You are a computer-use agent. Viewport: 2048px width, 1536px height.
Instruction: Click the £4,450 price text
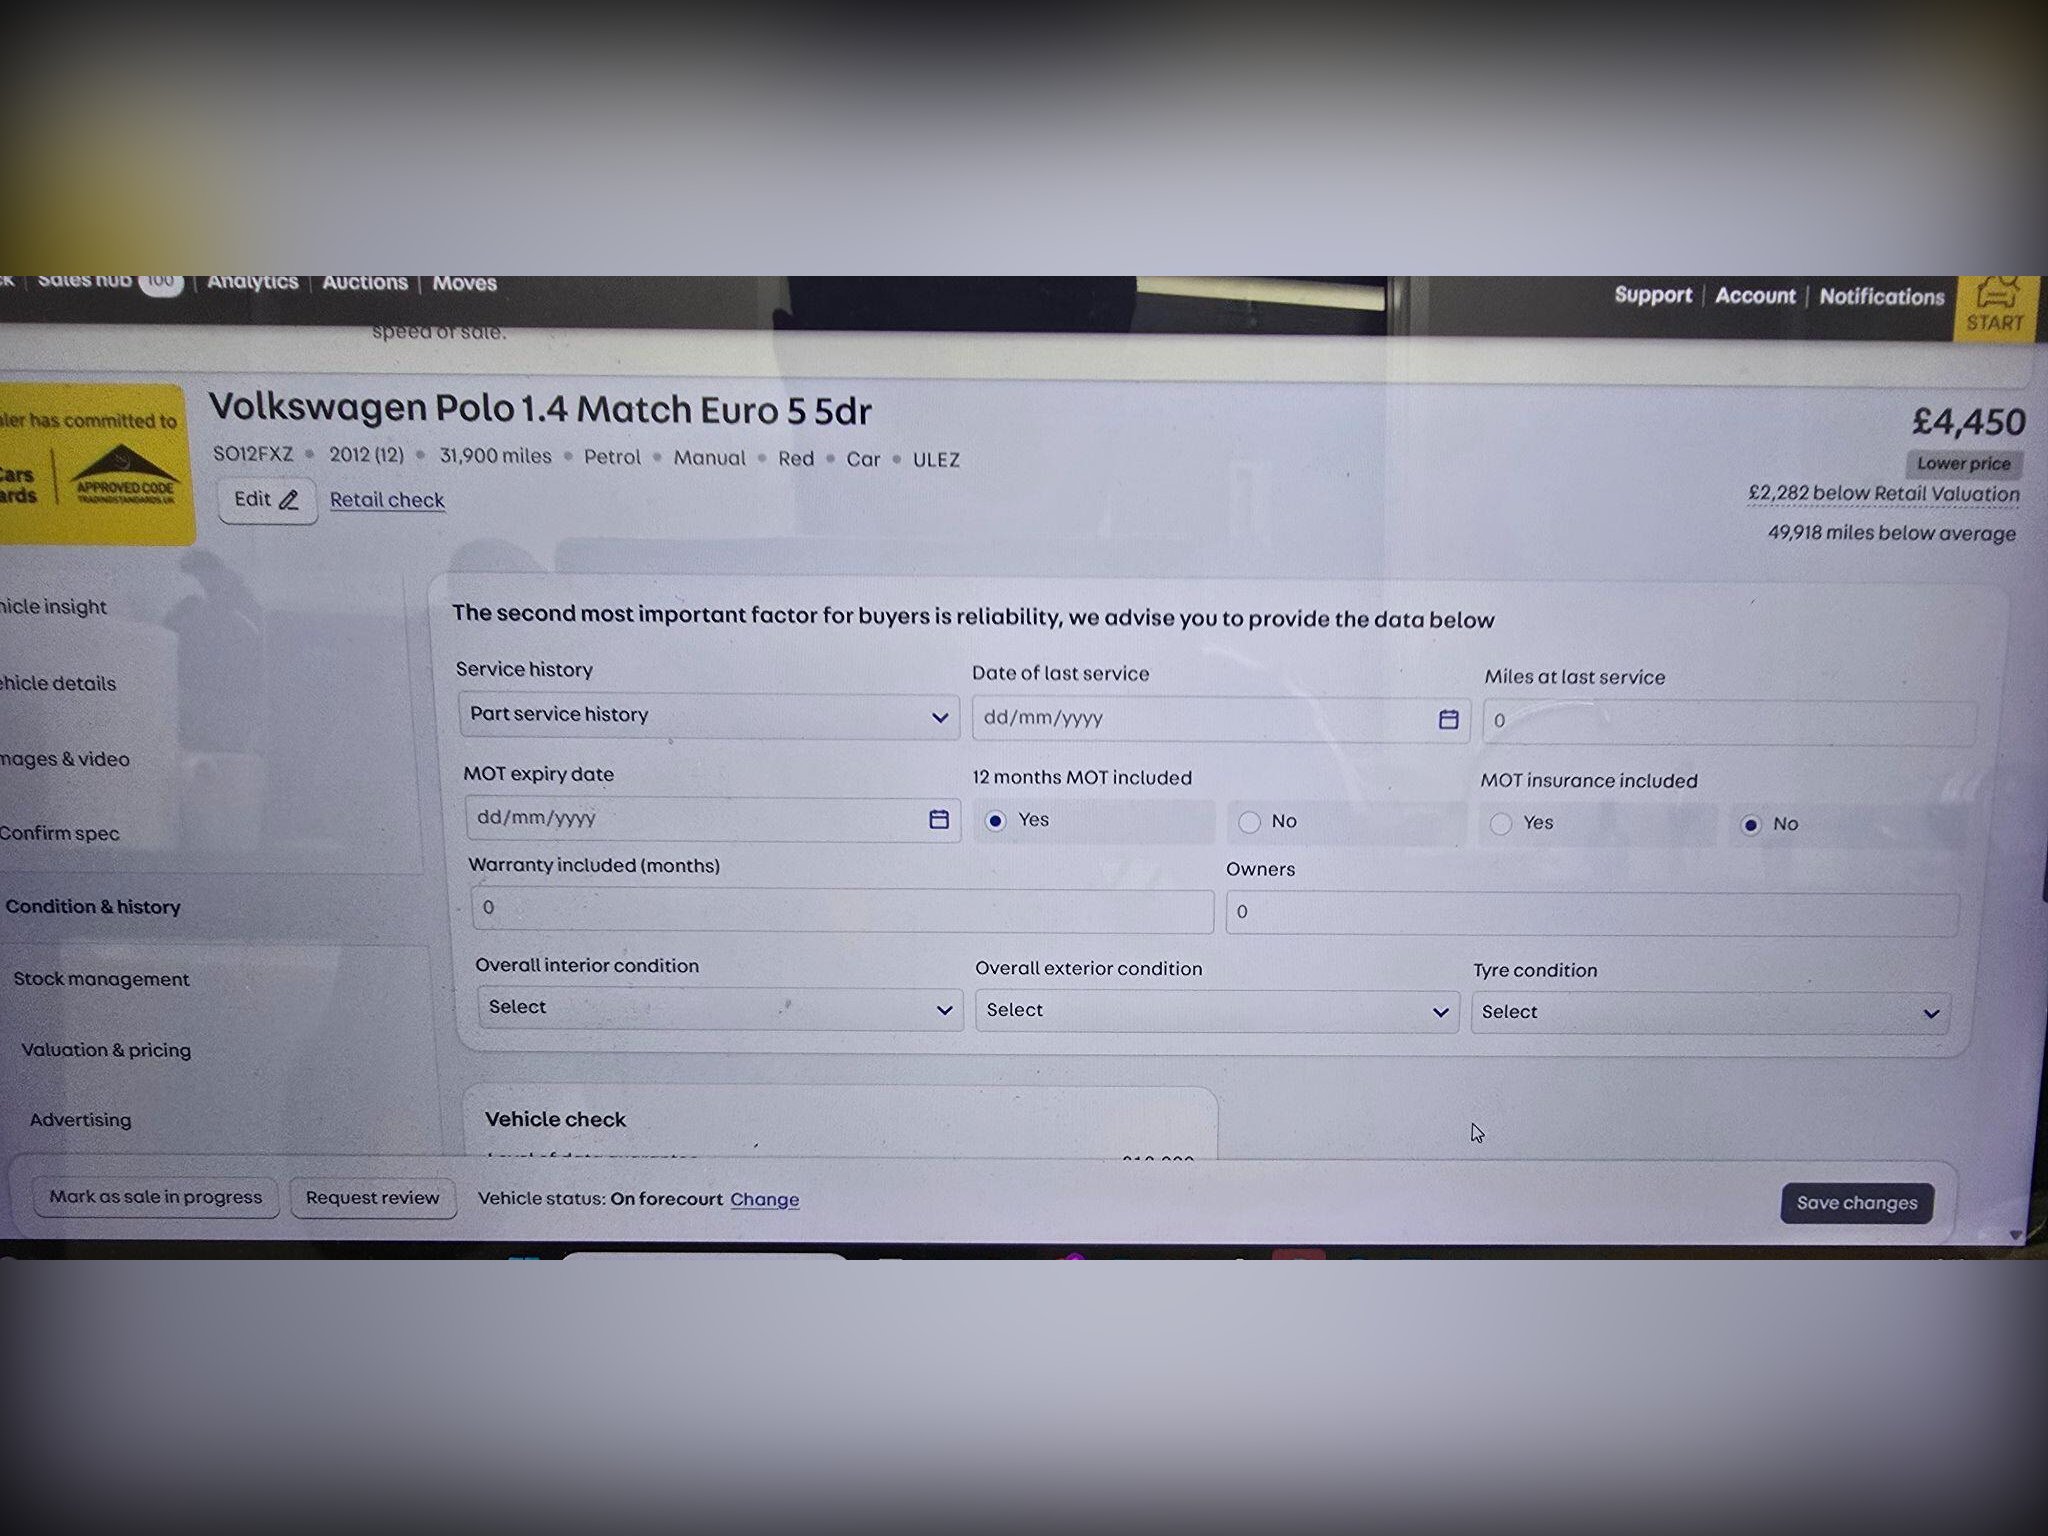1969,422
